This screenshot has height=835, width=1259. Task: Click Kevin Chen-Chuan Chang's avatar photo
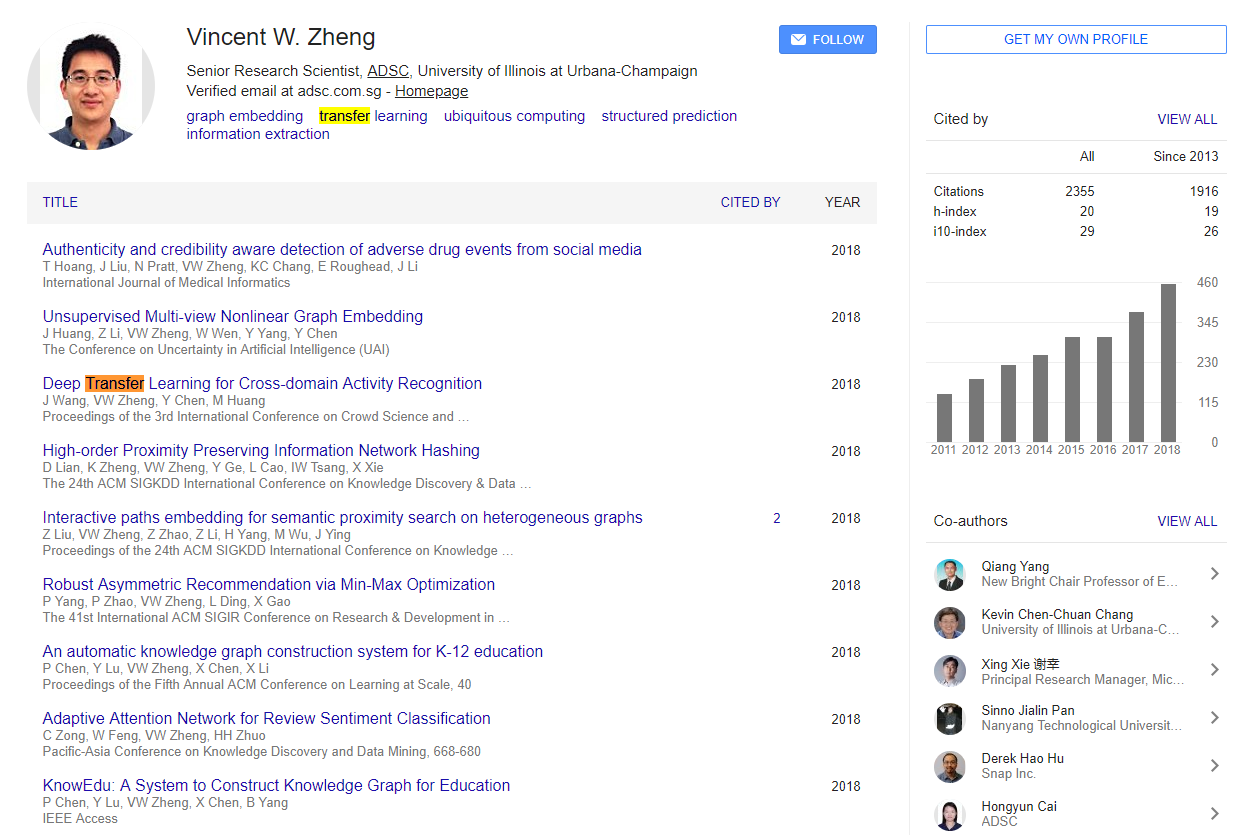tap(949, 622)
